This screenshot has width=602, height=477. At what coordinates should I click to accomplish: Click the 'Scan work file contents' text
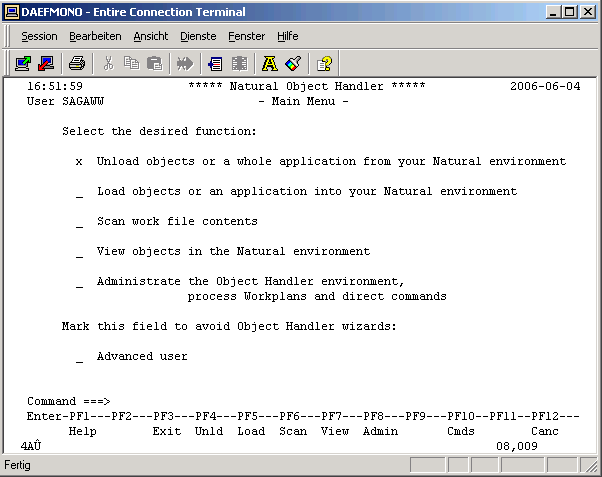point(177,221)
